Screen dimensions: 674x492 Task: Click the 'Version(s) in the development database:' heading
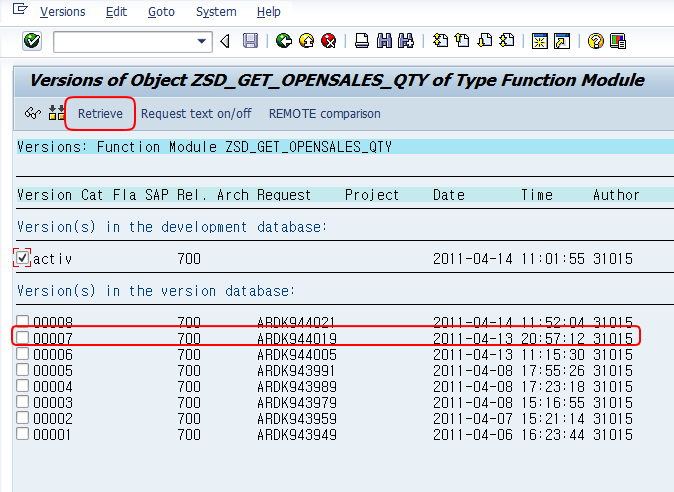pos(172,226)
